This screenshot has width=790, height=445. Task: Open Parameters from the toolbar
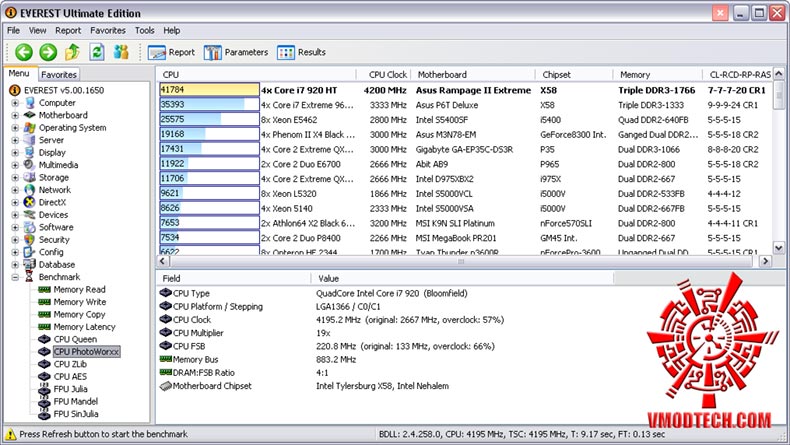click(x=236, y=52)
